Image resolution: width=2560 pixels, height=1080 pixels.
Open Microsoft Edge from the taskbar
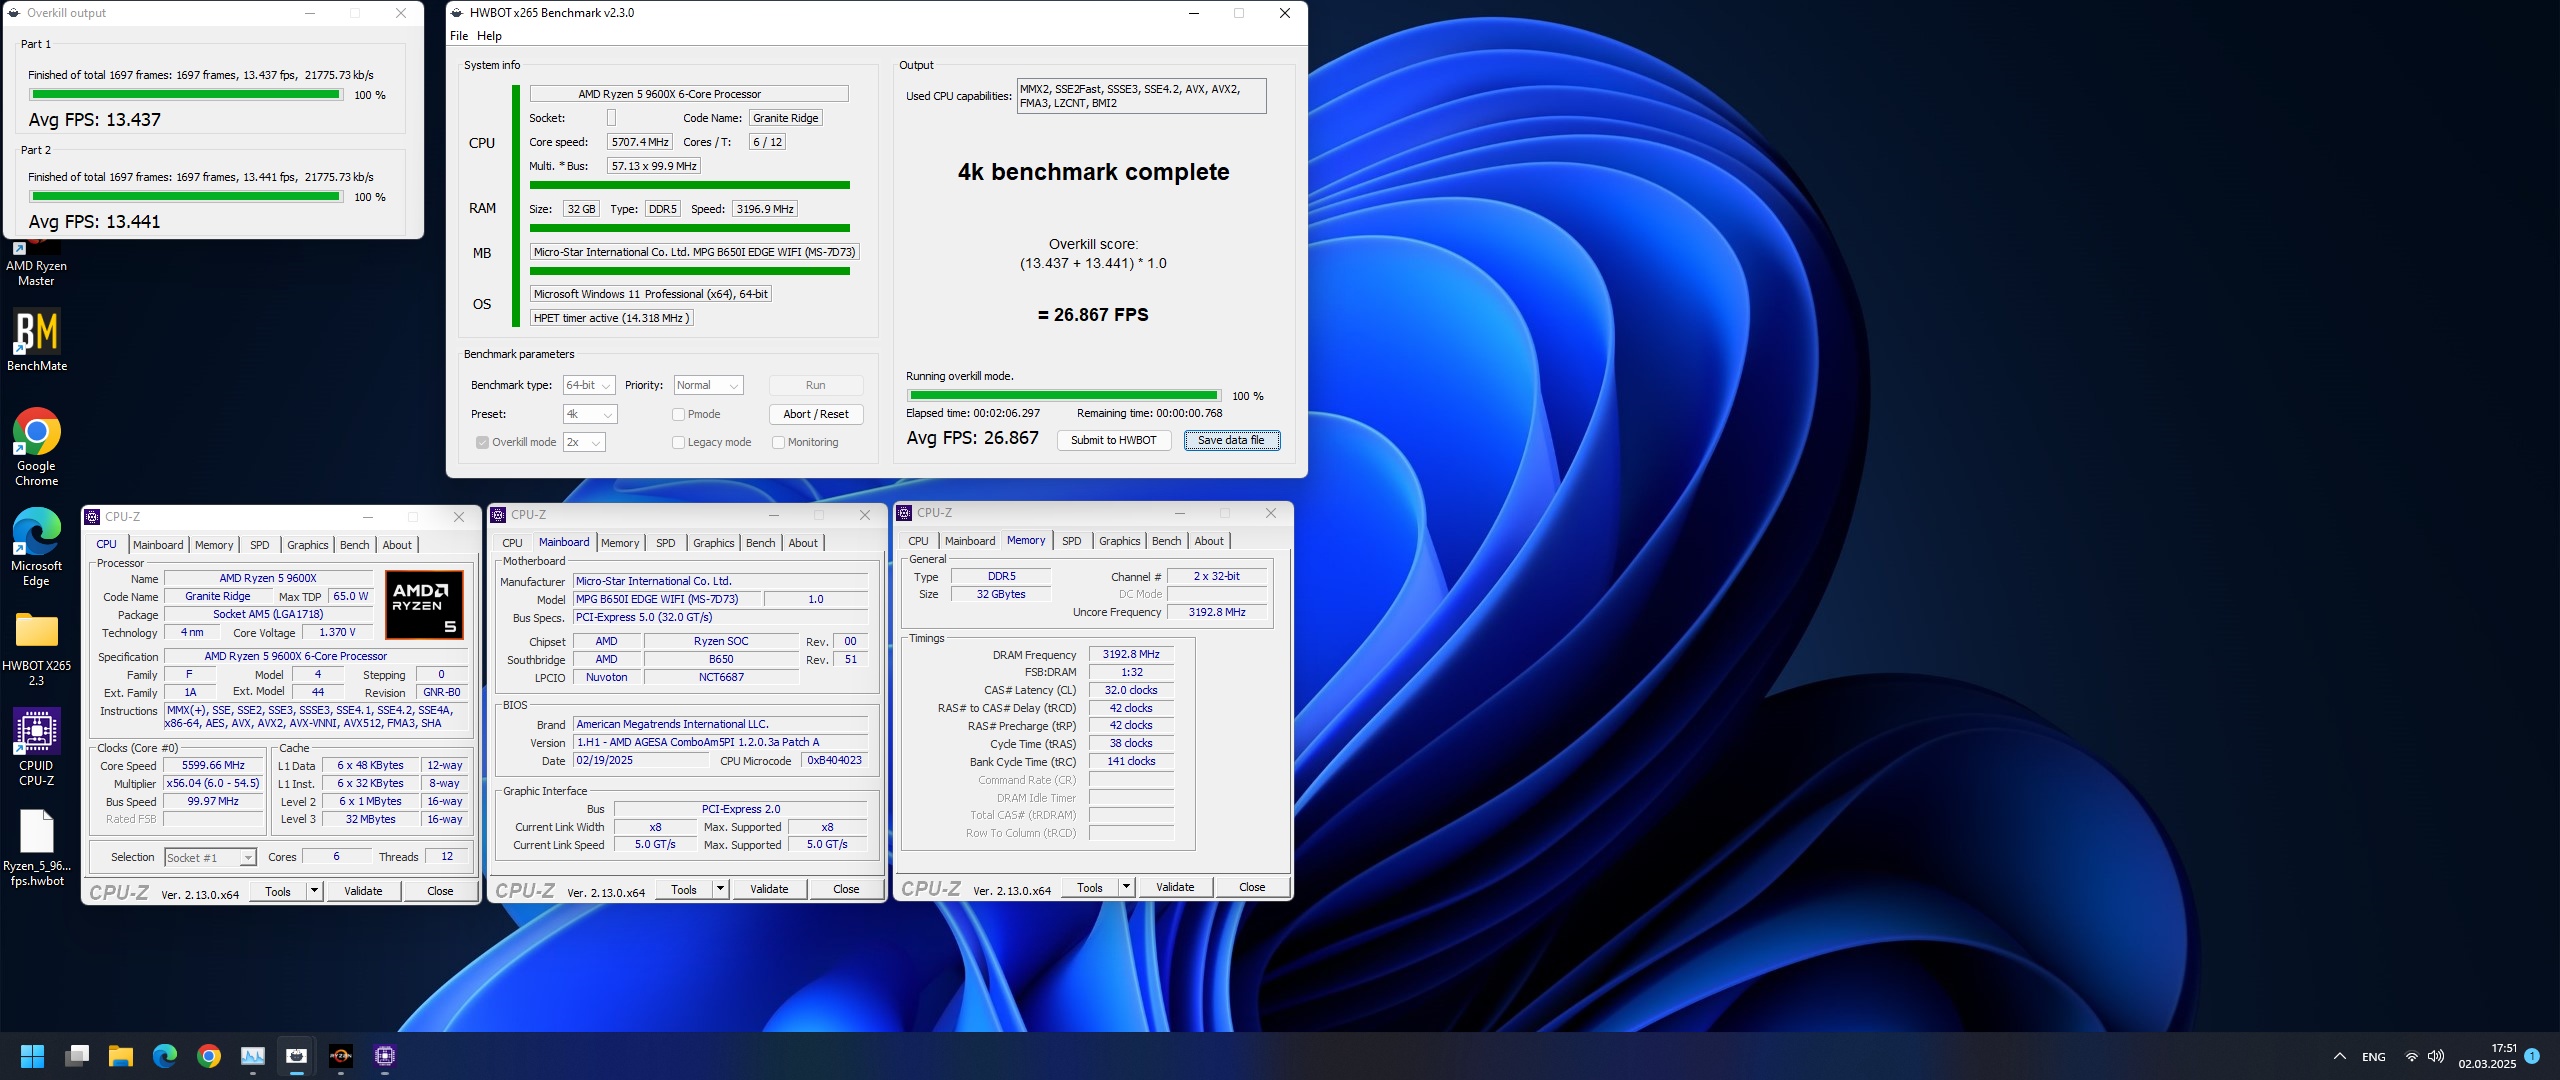click(x=165, y=1056)
